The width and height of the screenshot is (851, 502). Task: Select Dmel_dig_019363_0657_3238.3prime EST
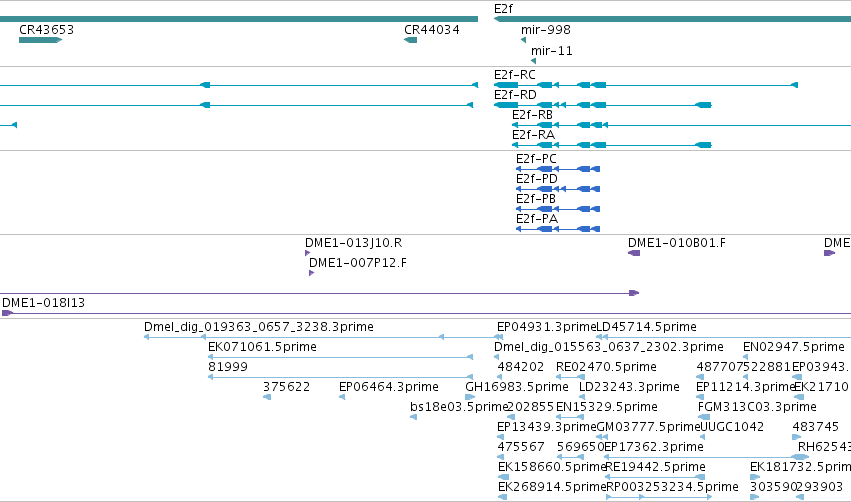[258, 327]
